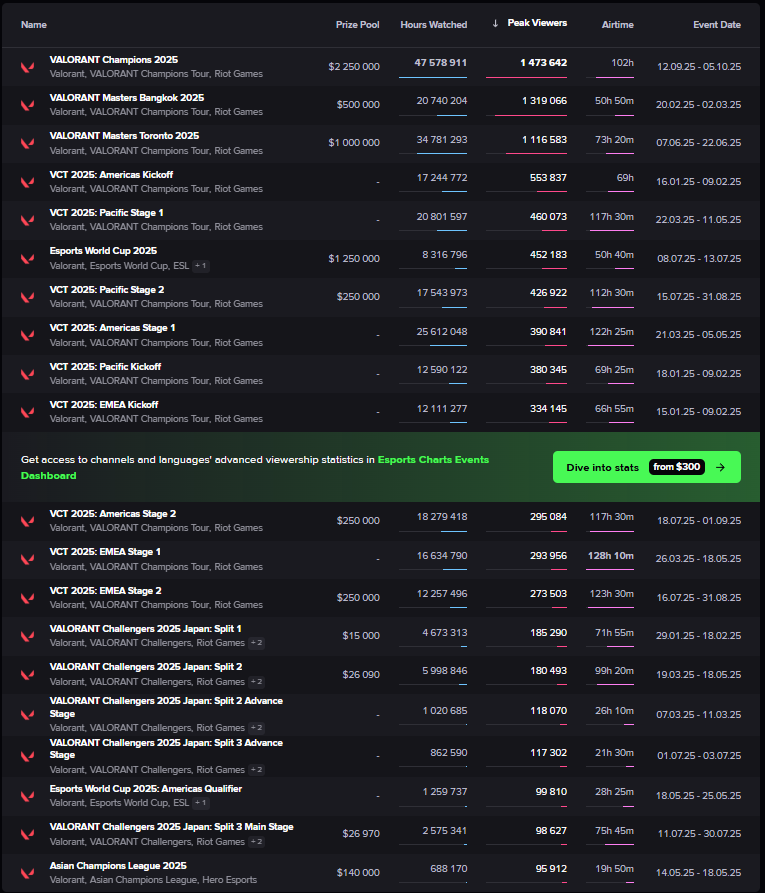
Task: Click Valorant icon beside VCT 2025: Americas Stage 1
Action: 27,335
